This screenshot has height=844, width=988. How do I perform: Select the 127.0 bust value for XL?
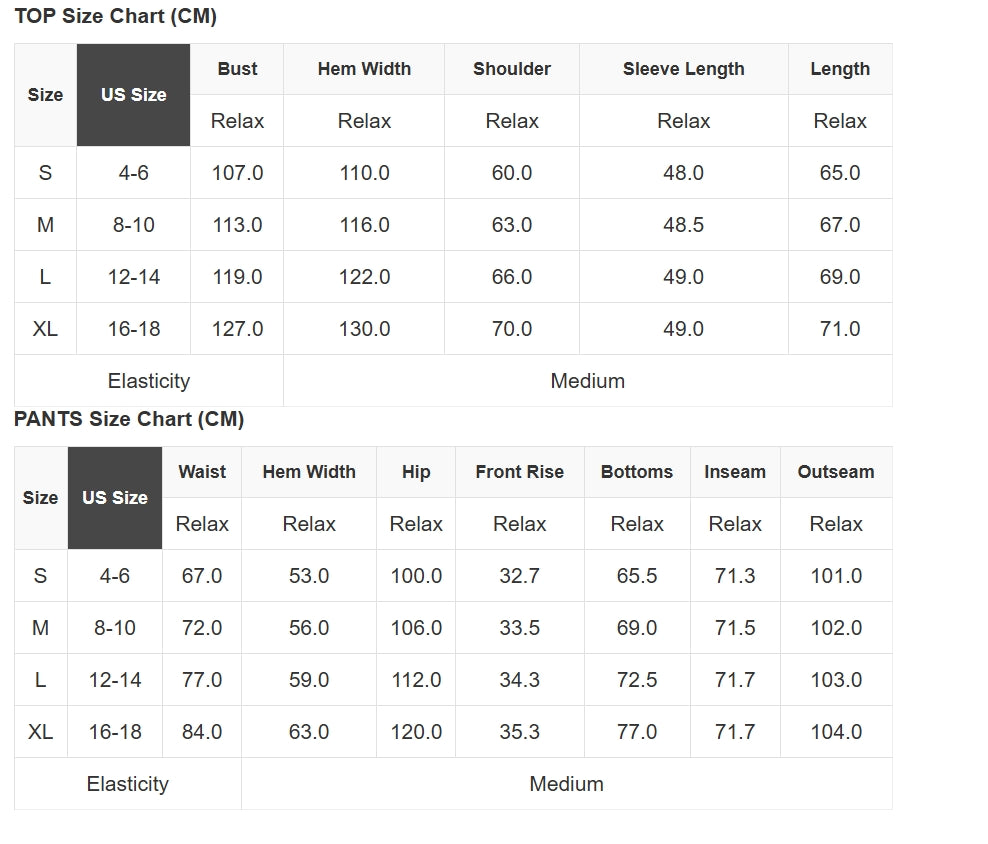[237, 329]
